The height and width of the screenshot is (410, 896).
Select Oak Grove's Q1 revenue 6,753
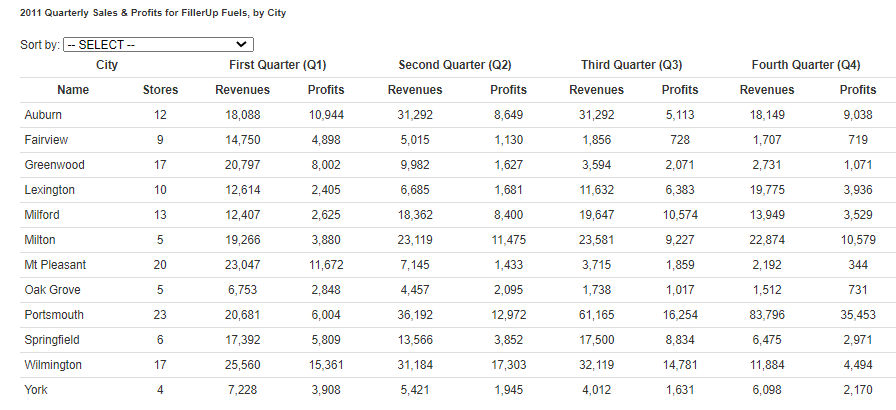point(242,290)
